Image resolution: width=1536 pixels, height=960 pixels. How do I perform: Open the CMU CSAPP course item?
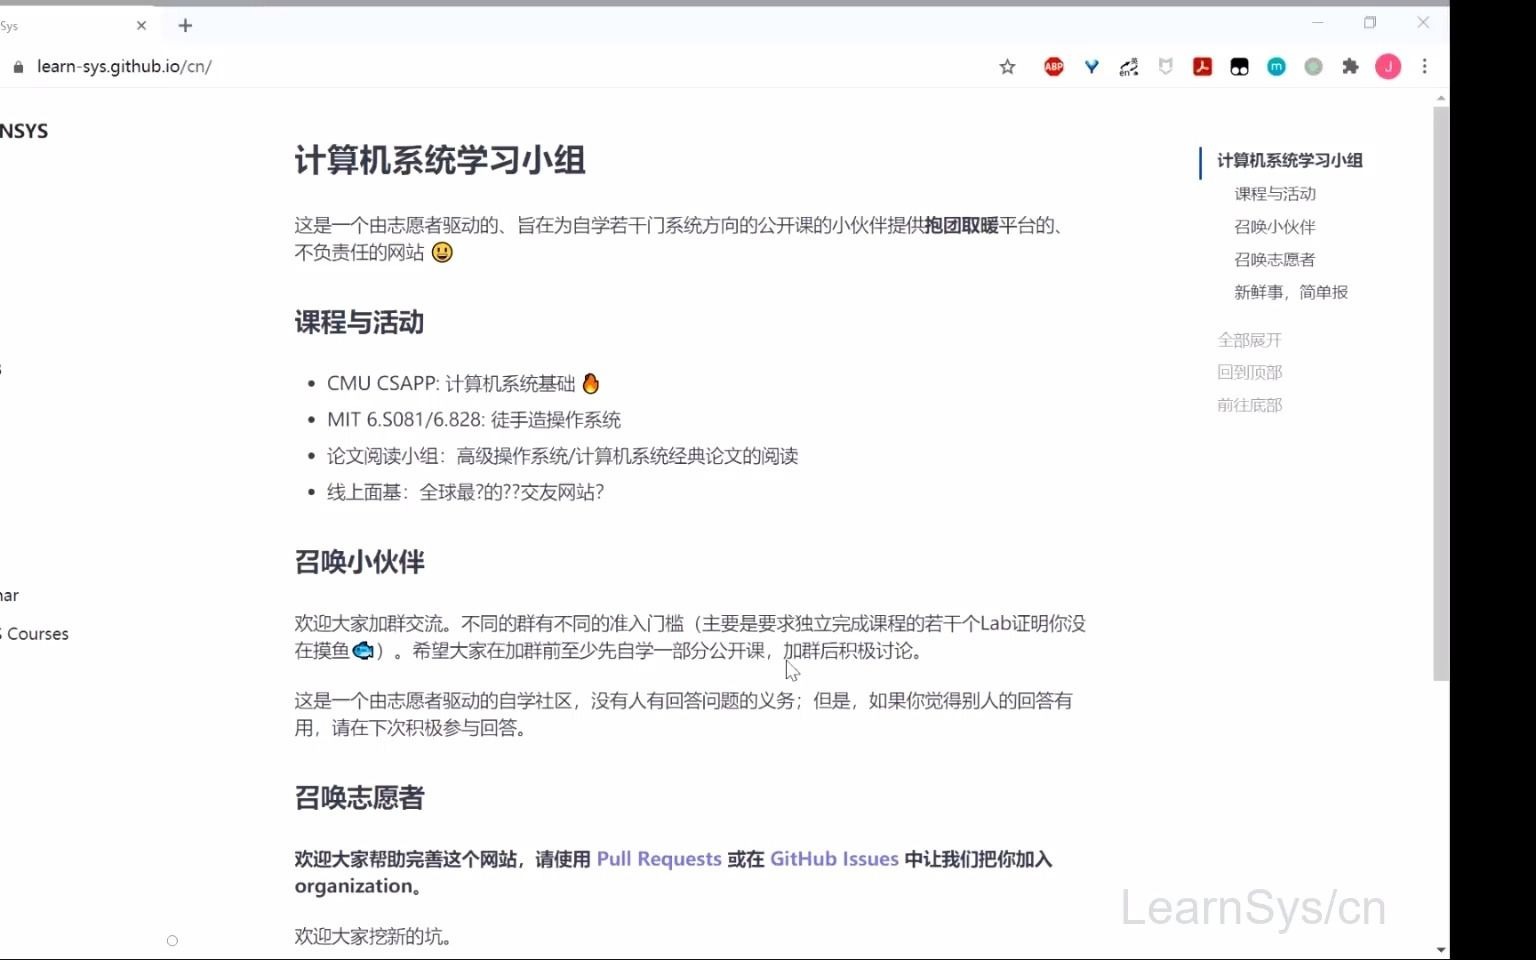(x=463, y=384)
